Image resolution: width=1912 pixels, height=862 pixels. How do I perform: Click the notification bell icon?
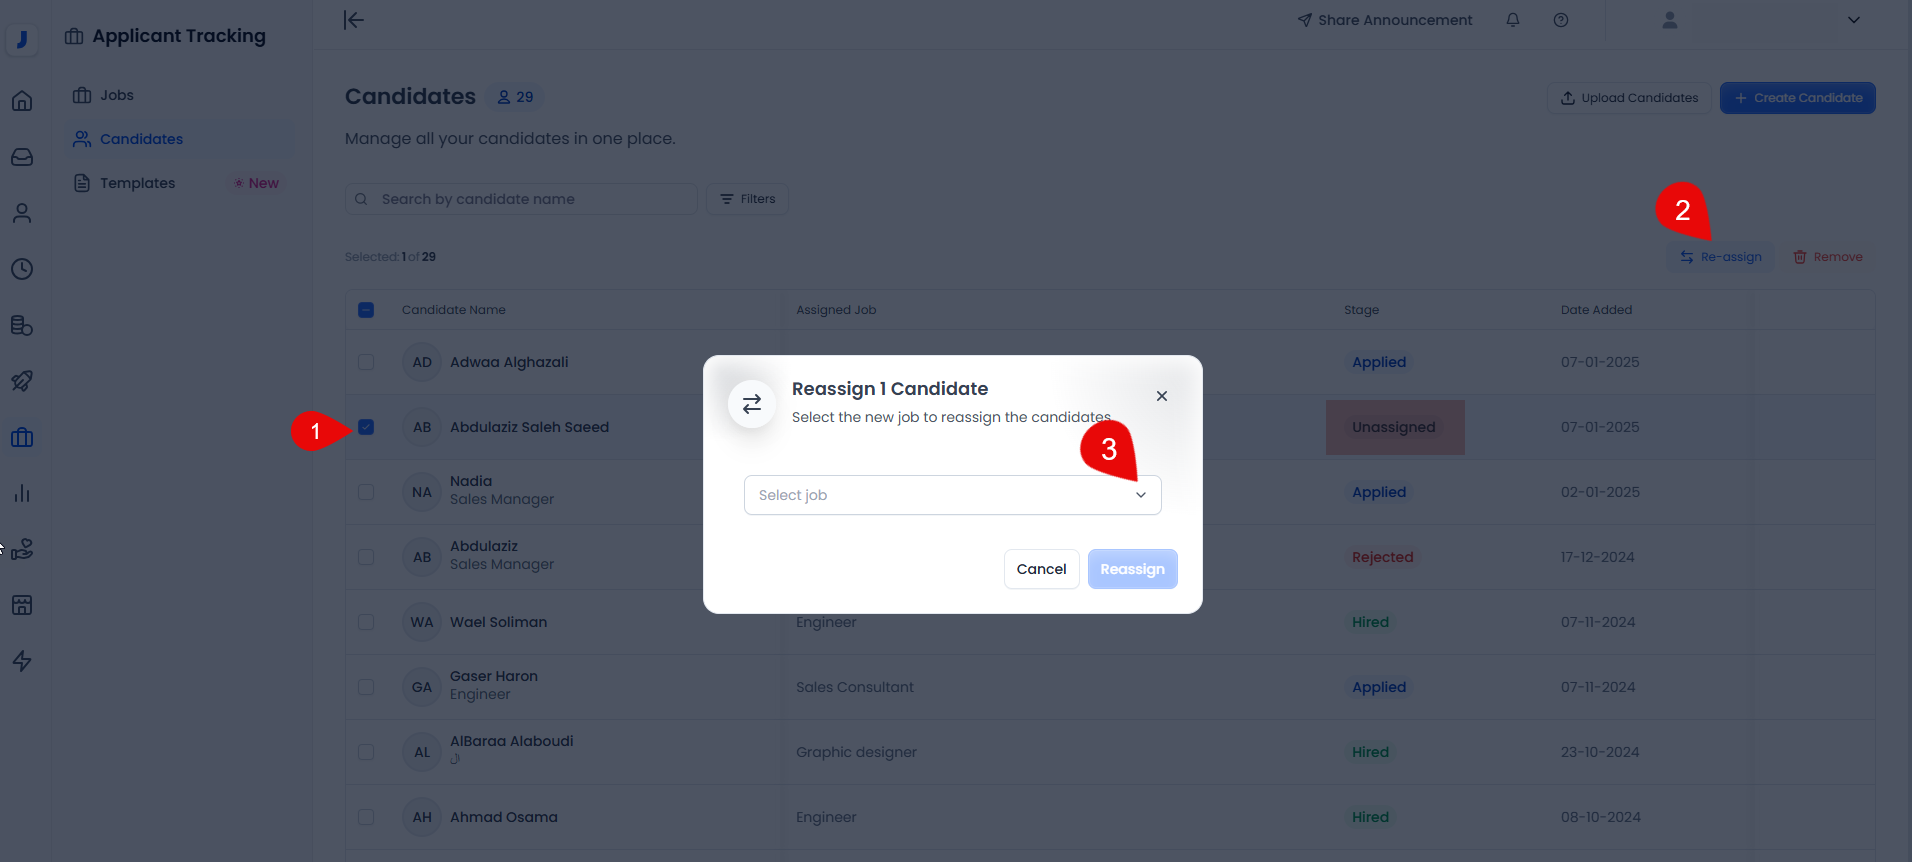coord(1513,20)
